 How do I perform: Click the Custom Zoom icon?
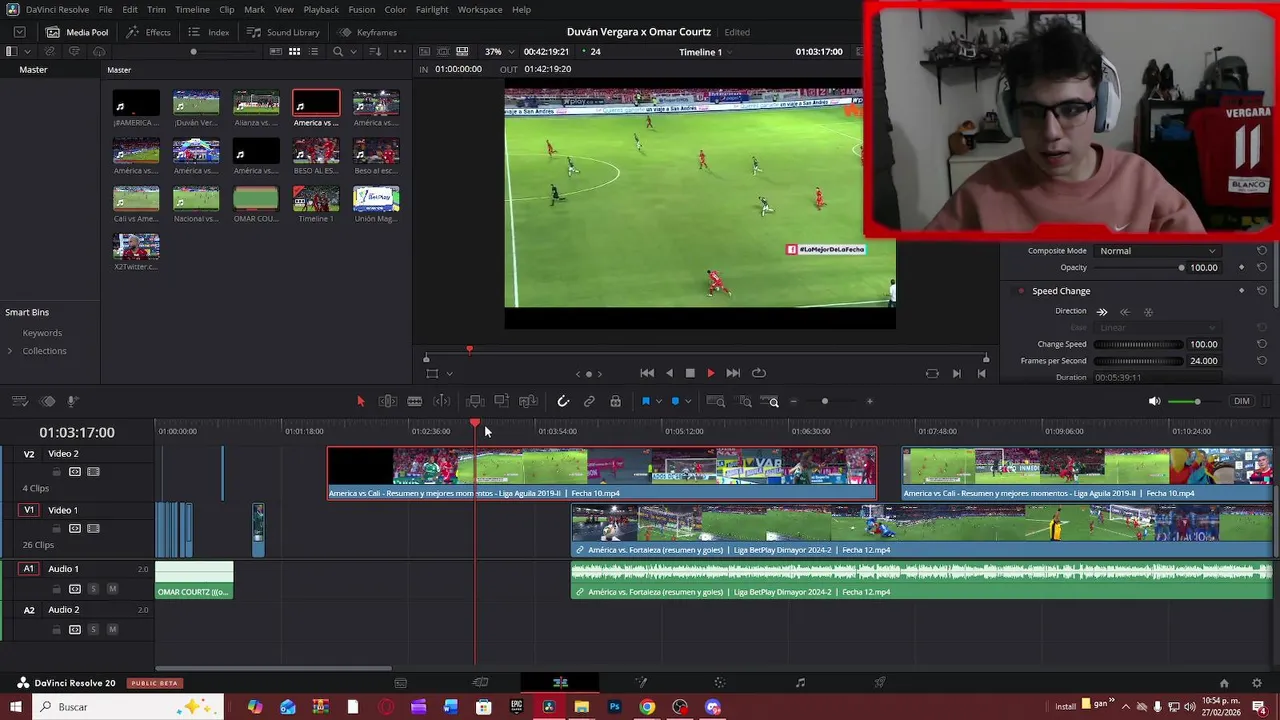[771, 401]
